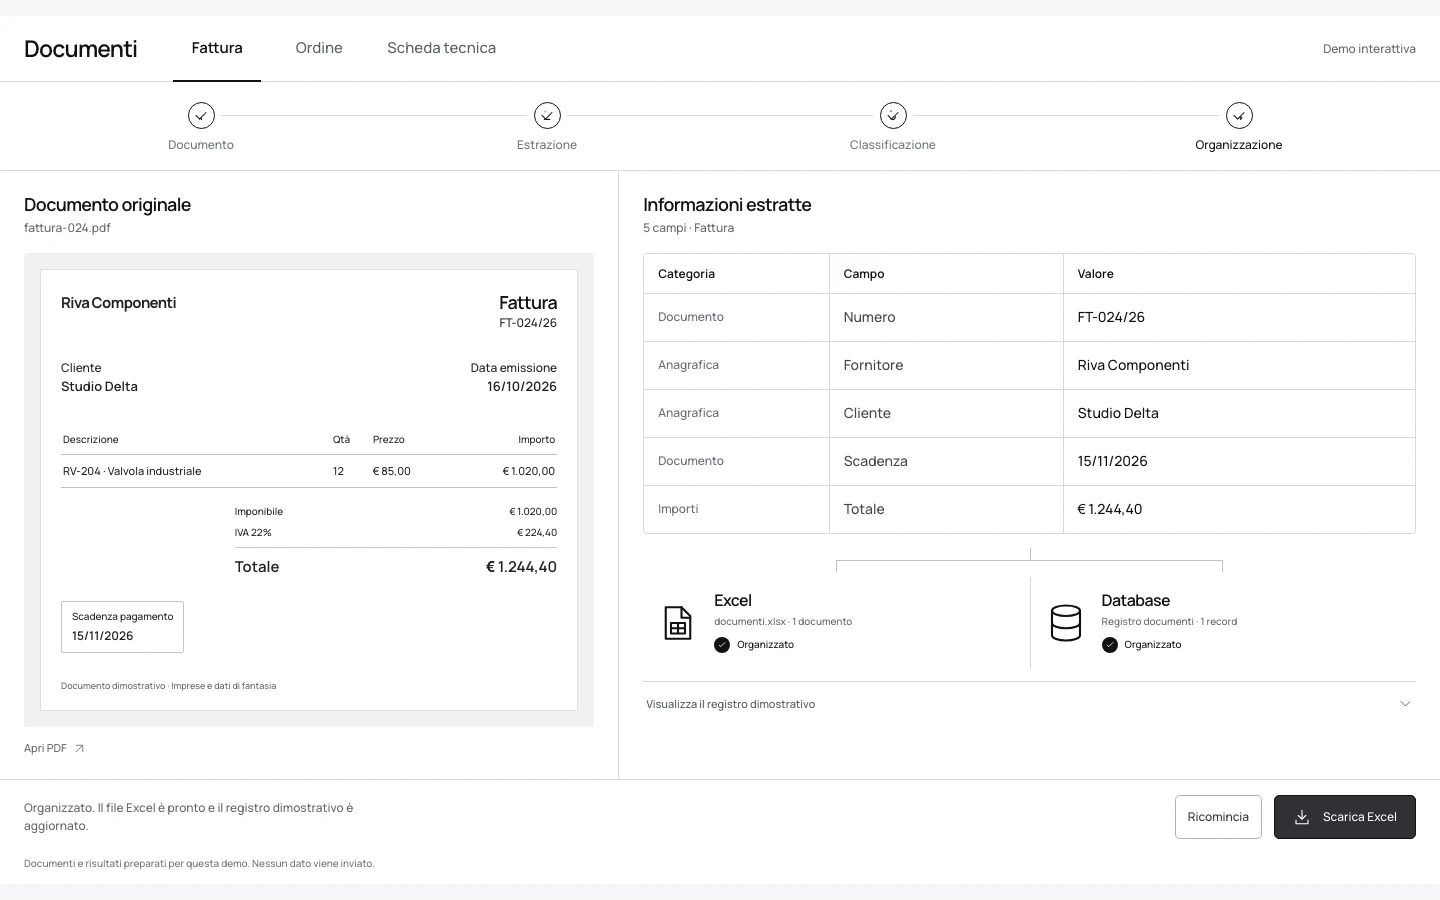This screenshot has height=900, width=1440.
Task: Click the Campo column header
Action: 946,274
